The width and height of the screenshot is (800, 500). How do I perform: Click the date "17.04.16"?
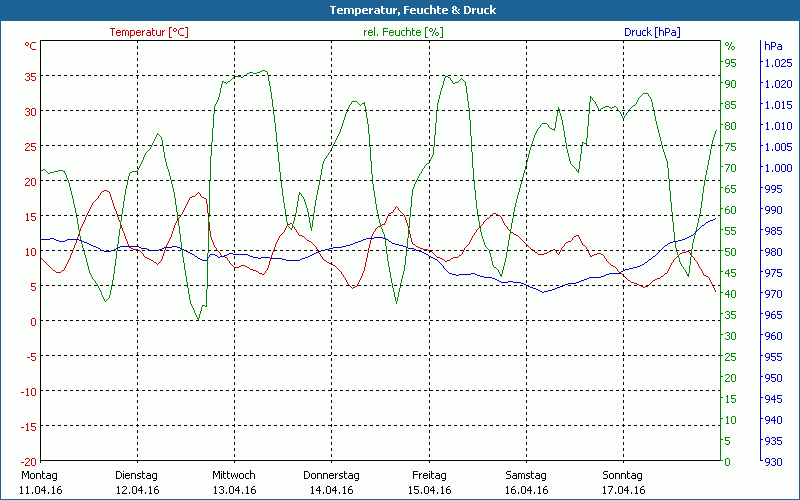click(x=623, y=490)
